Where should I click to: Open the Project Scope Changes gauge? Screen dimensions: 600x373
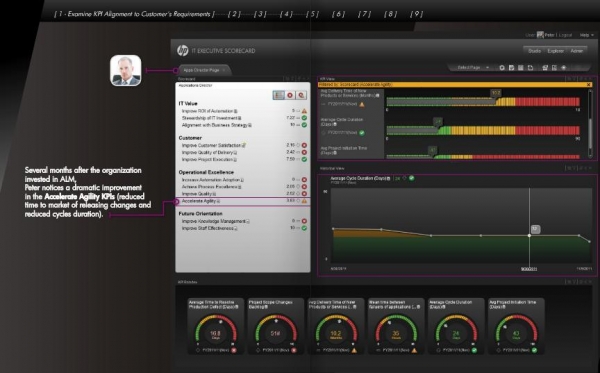[x=275, y=326]
